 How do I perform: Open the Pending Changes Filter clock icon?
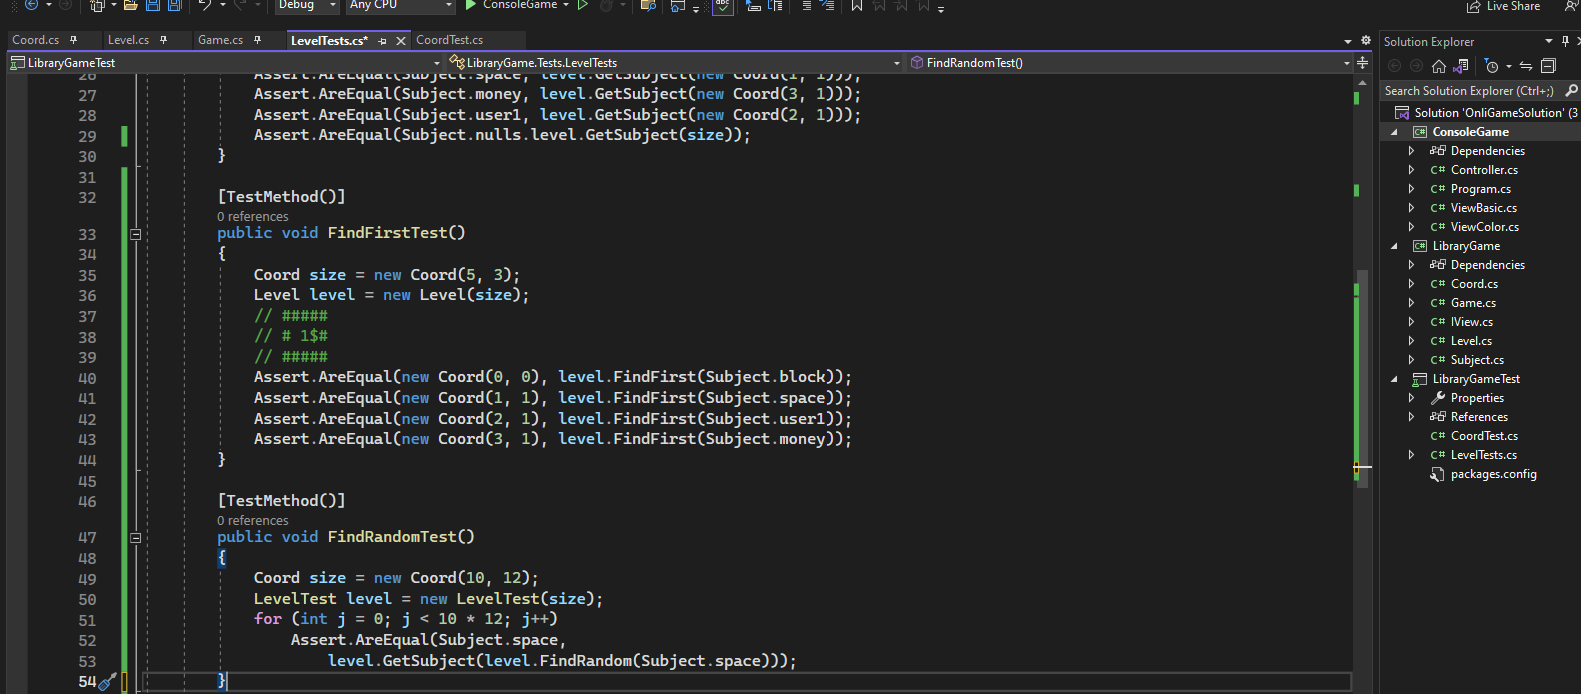[x=1491, y=66]
